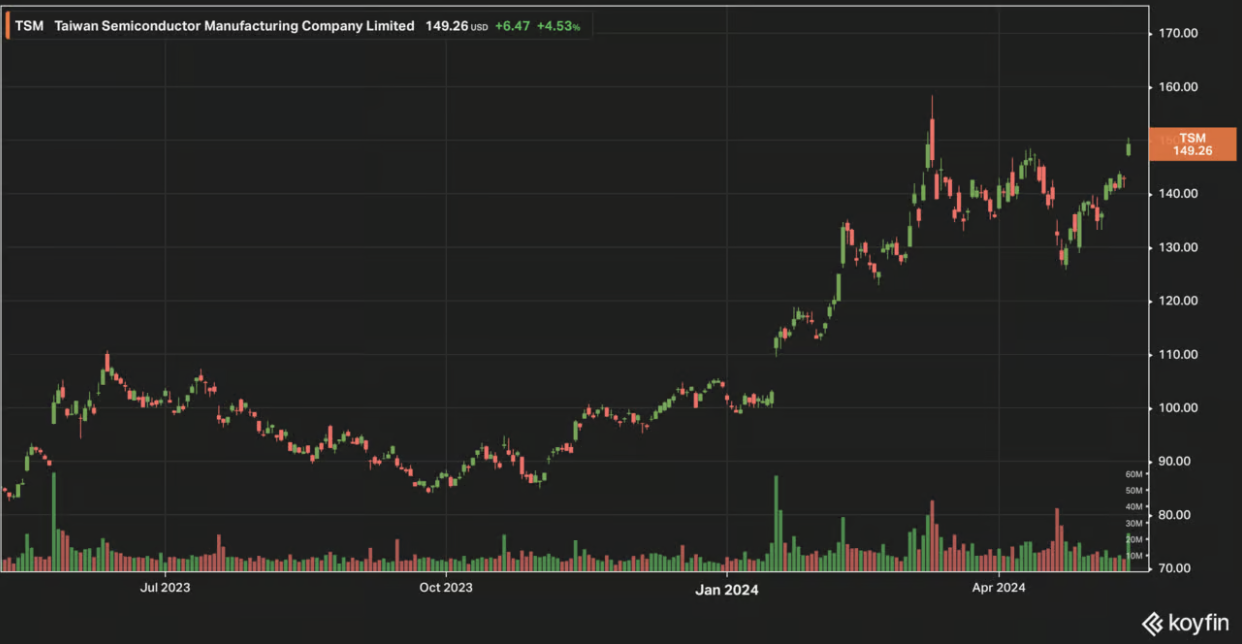Viewport: 1242px width, 644px height.
Task: Click the orange TSM color bar in legend
Action: [8, 26]
